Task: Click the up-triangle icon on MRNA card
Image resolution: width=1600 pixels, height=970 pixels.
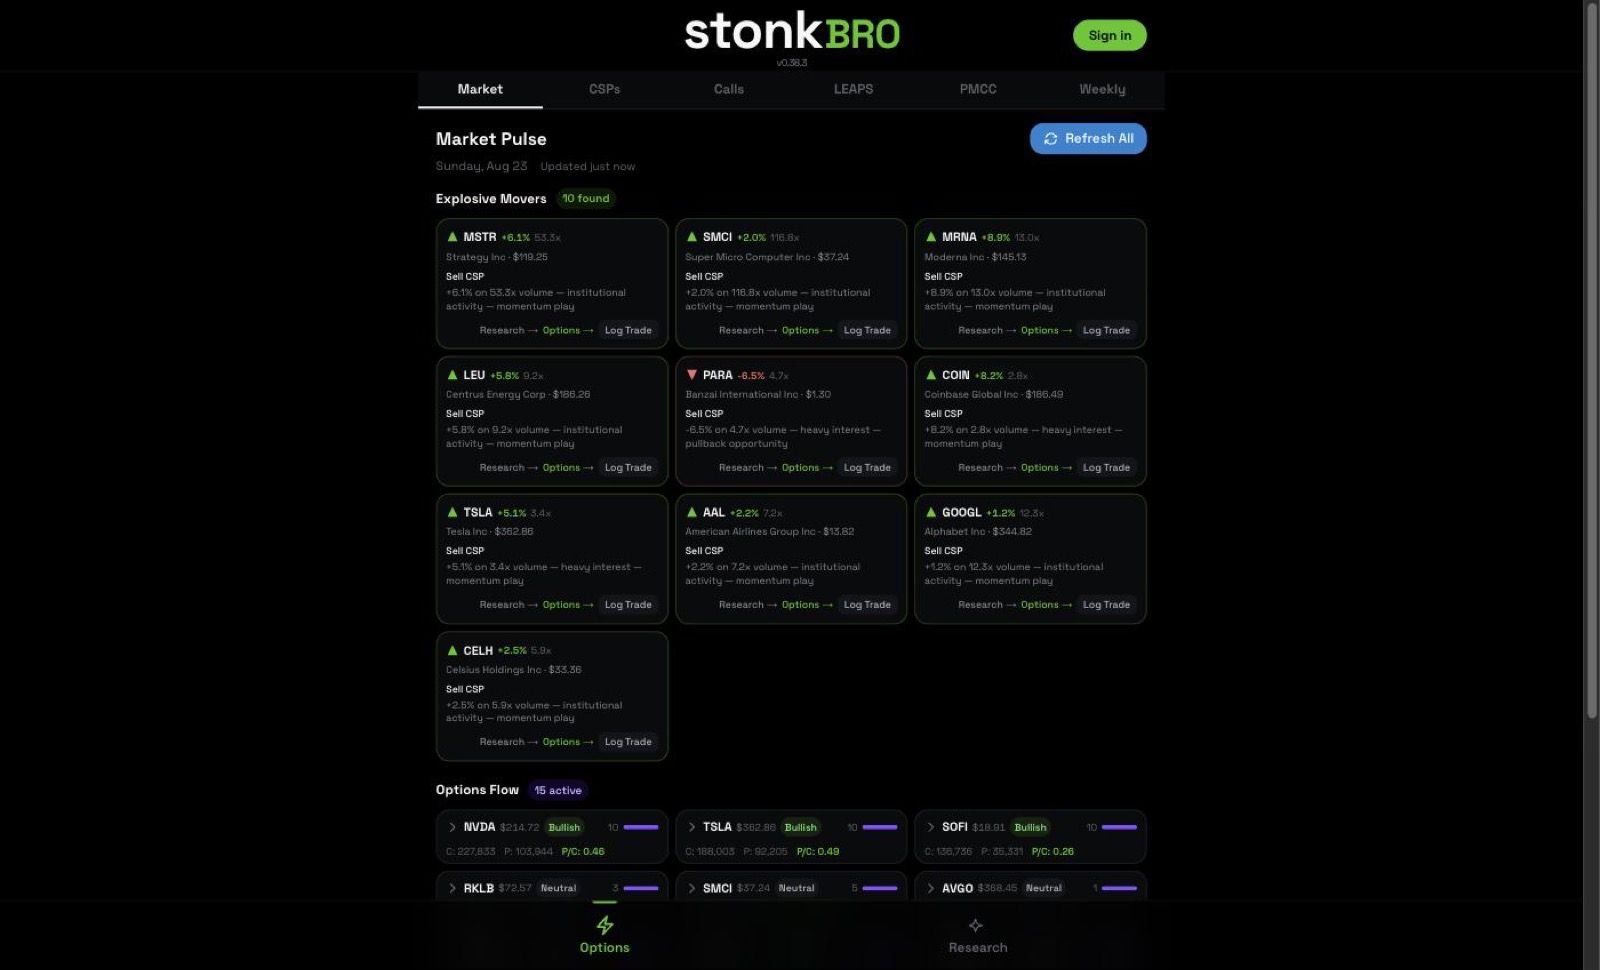Action: tap(930, 237)
